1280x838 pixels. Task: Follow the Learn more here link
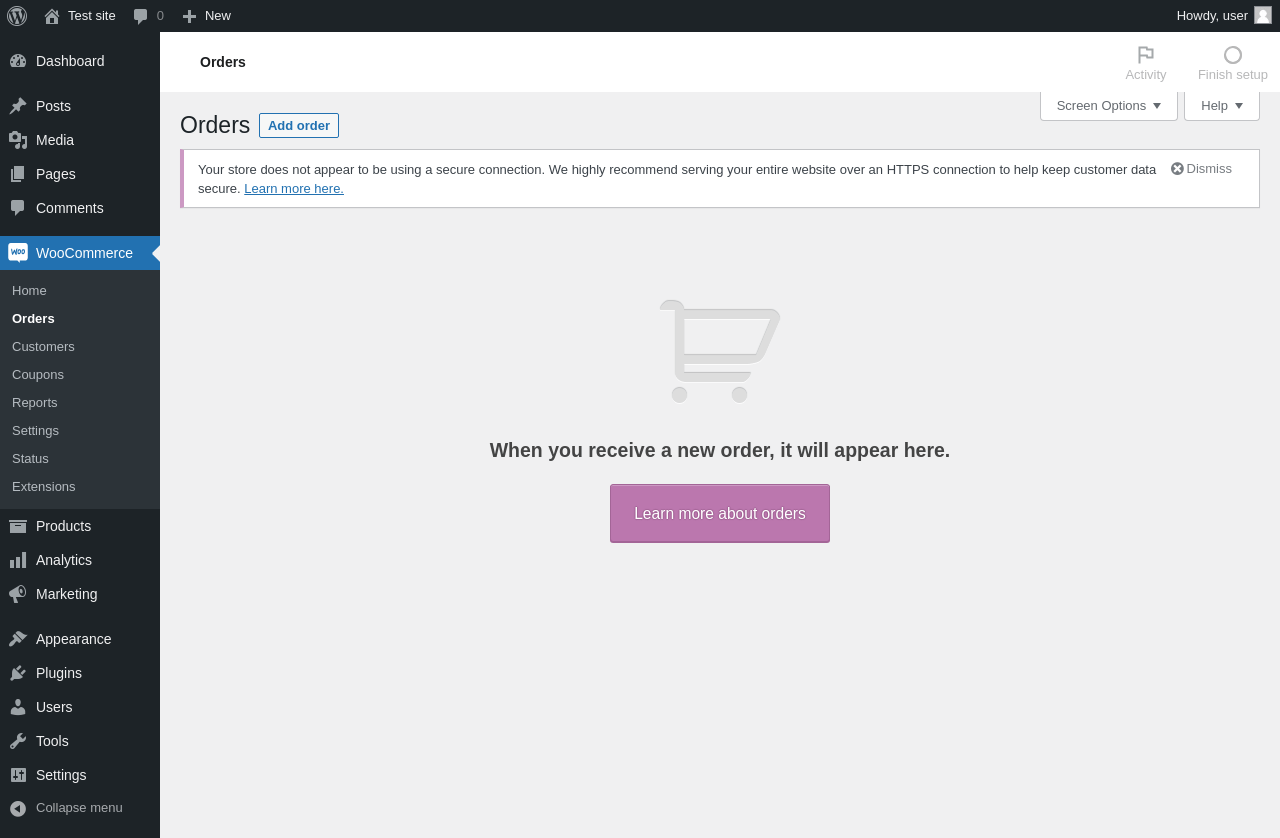coord(294,188)
